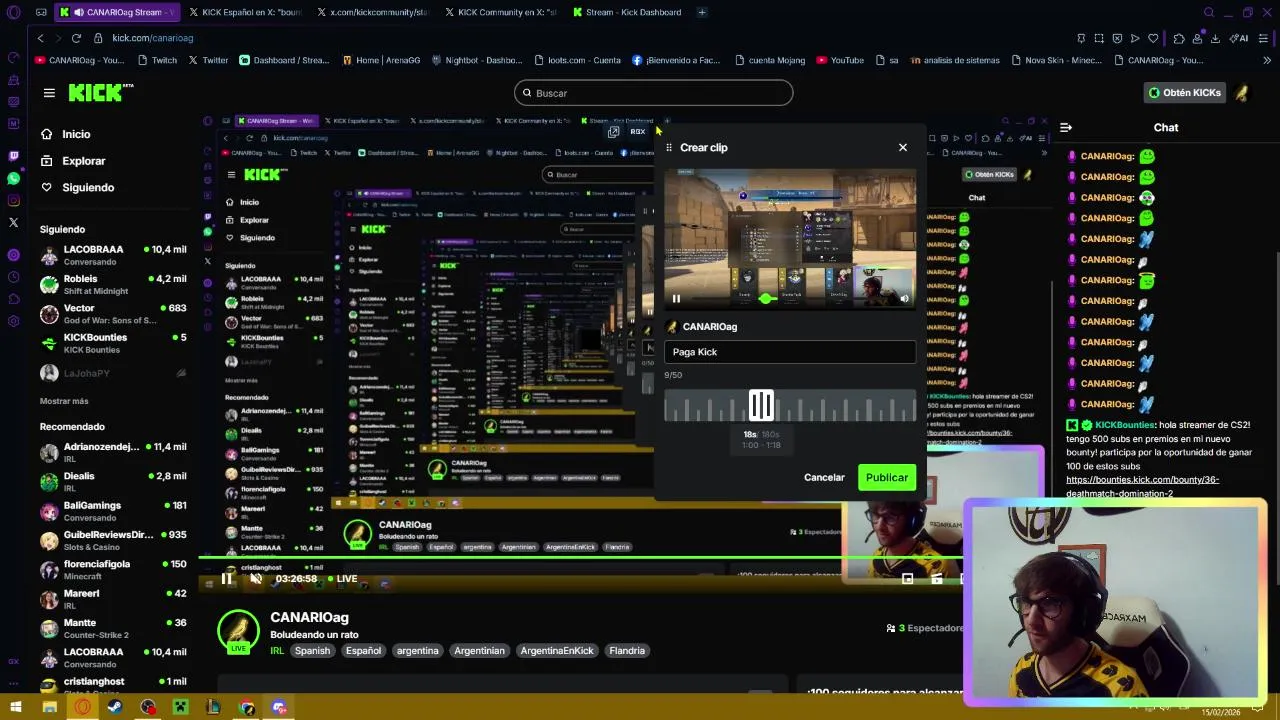Switch to 'KICK Community en X' tab
This screenshot has width=1280, height=720.
click(x=500, y=12)
